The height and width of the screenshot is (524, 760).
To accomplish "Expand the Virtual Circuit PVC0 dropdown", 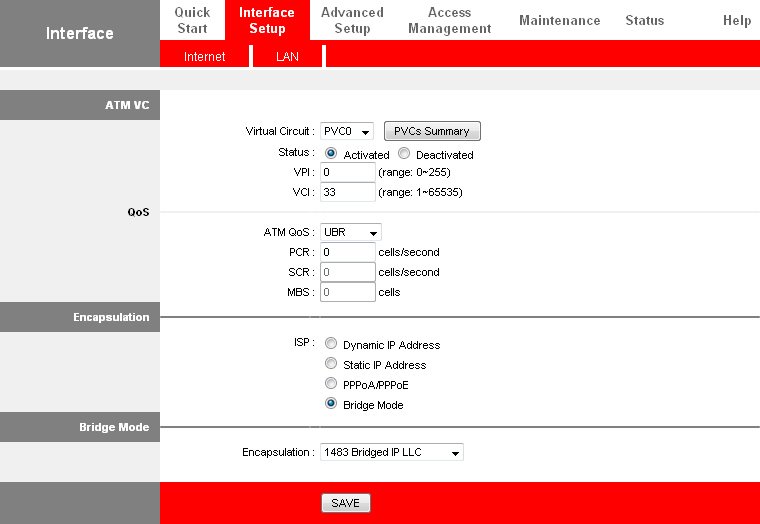I will [x=347, y=132].
